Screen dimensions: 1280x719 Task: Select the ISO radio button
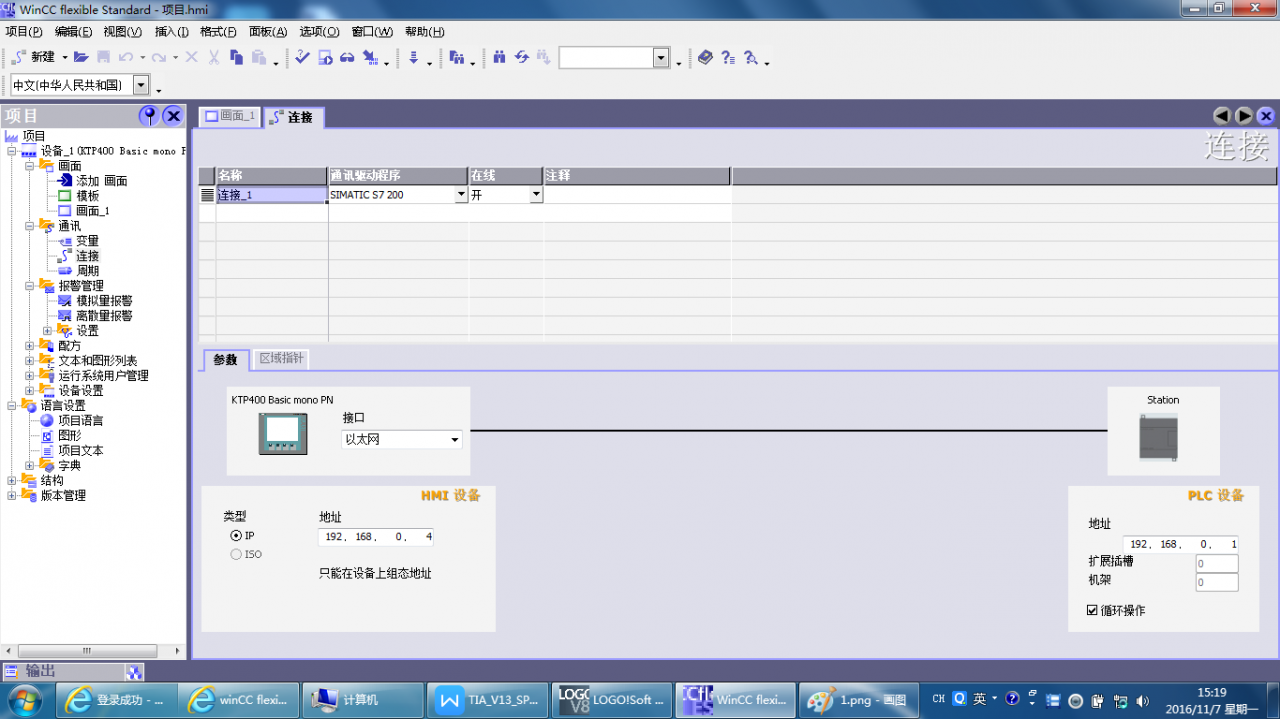(x=236, y=554)
